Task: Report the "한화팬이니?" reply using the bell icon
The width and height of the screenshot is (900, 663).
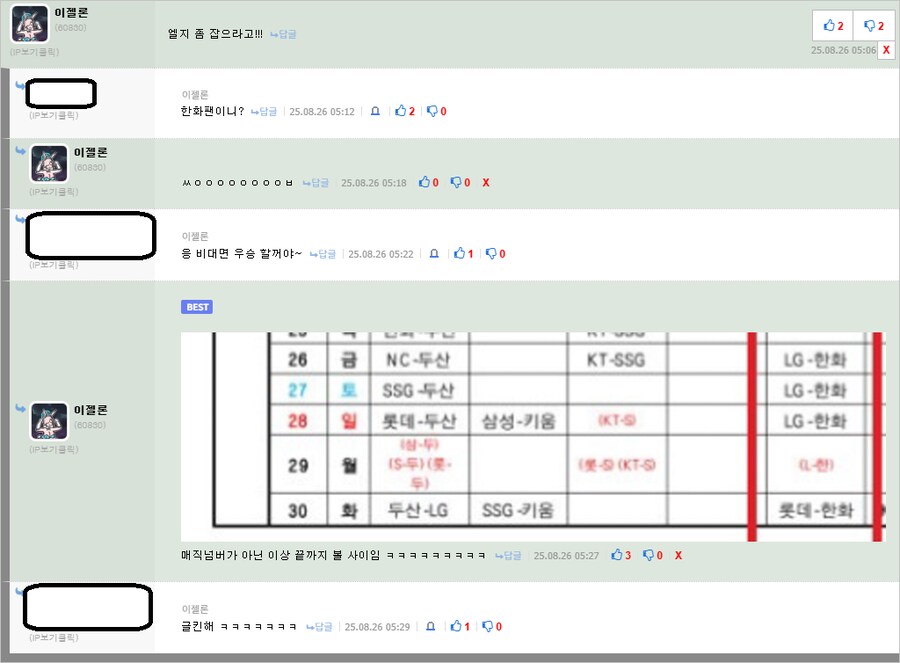Action: pyautogui.click(x=375, y=111)
